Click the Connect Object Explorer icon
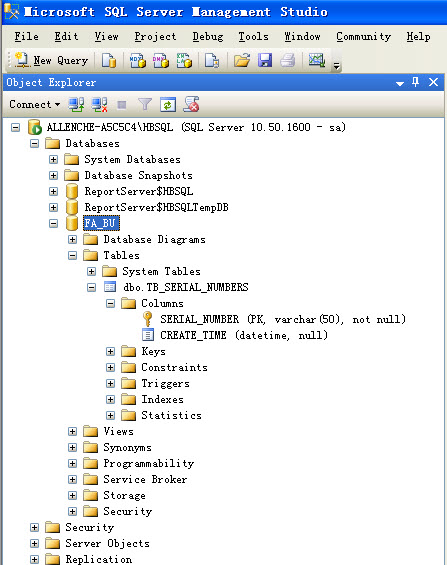The width and height of the screenshot is (447, 565). (76, 104)
